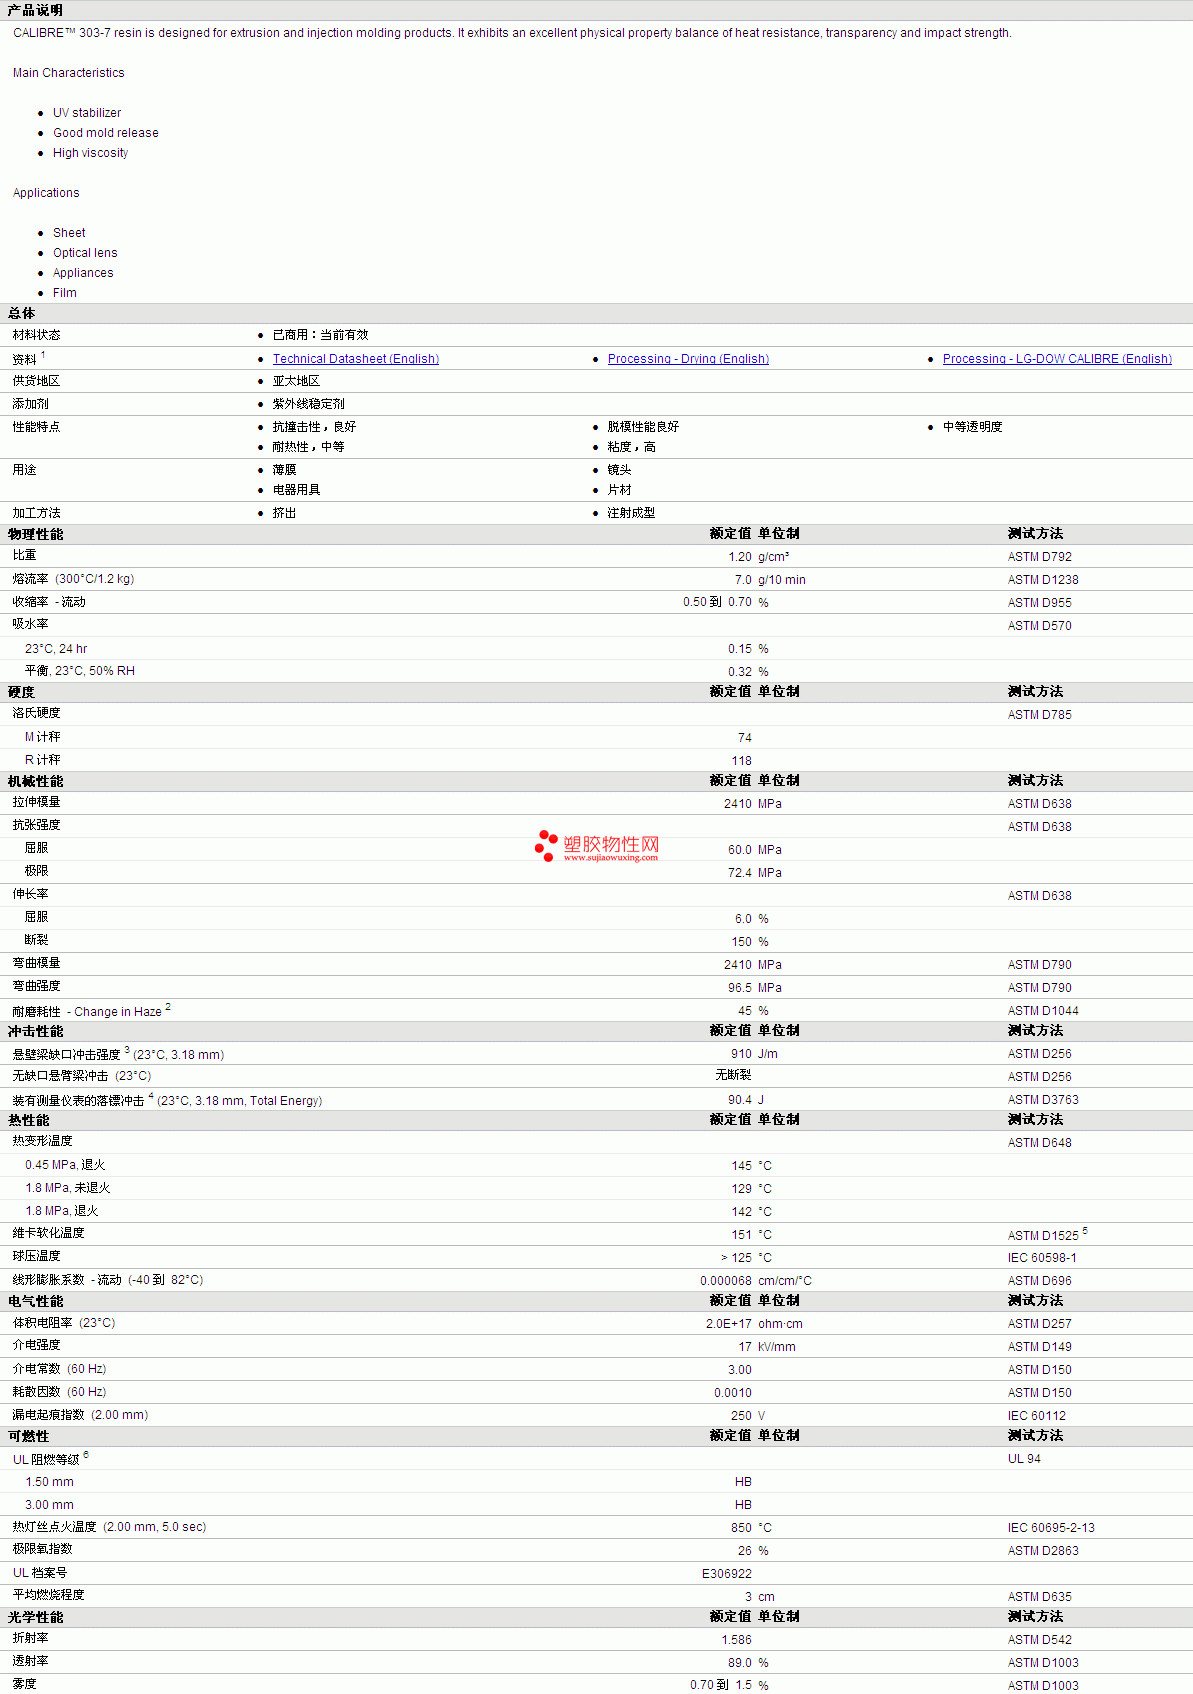Click the '热性能' section header
1193x1694 pixels.
[29, 1120]
